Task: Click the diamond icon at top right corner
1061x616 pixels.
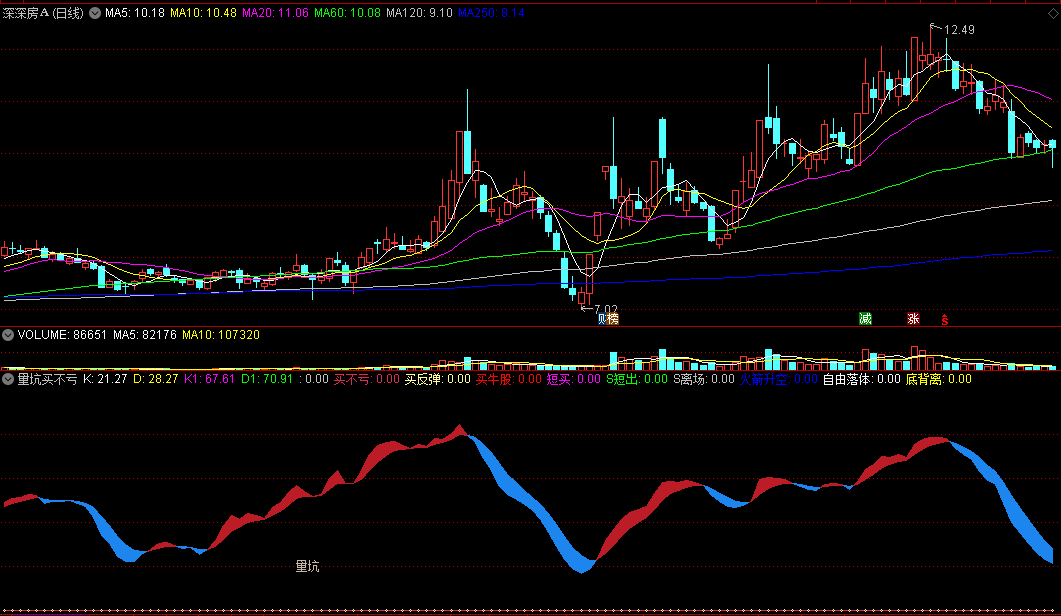Action: (x=1054, y=13)
